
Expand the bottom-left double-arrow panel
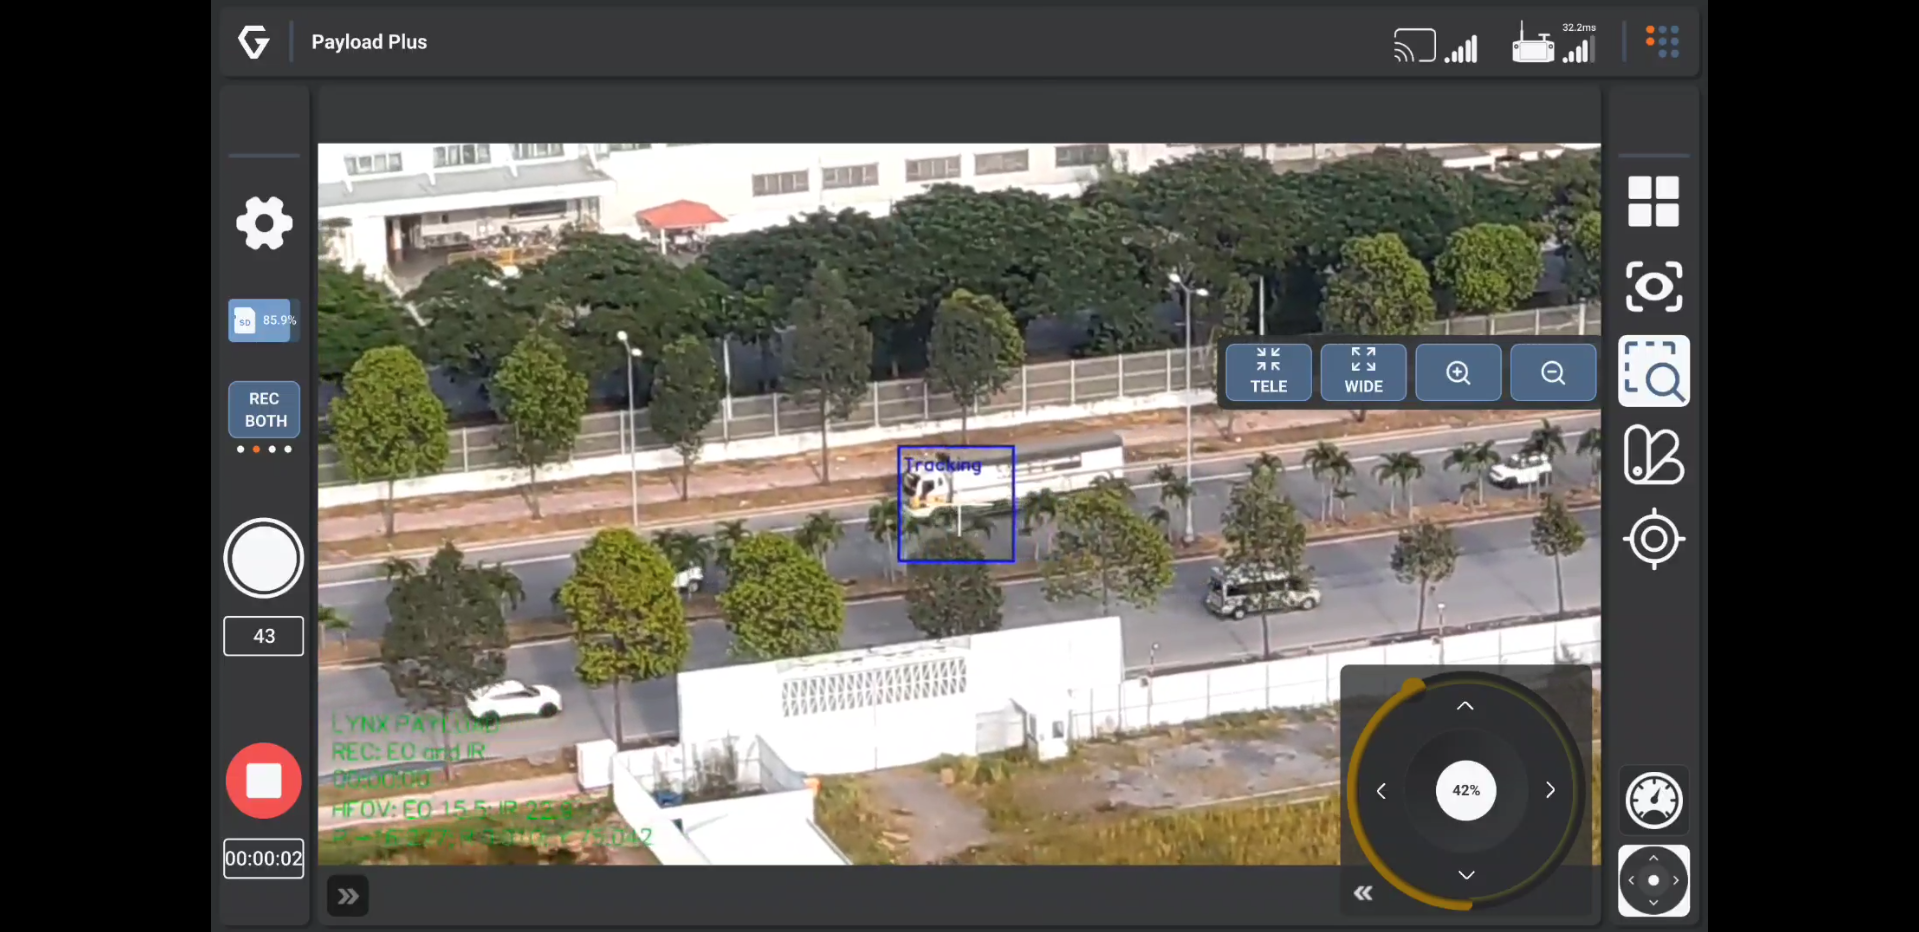click(x=346, y=895)
